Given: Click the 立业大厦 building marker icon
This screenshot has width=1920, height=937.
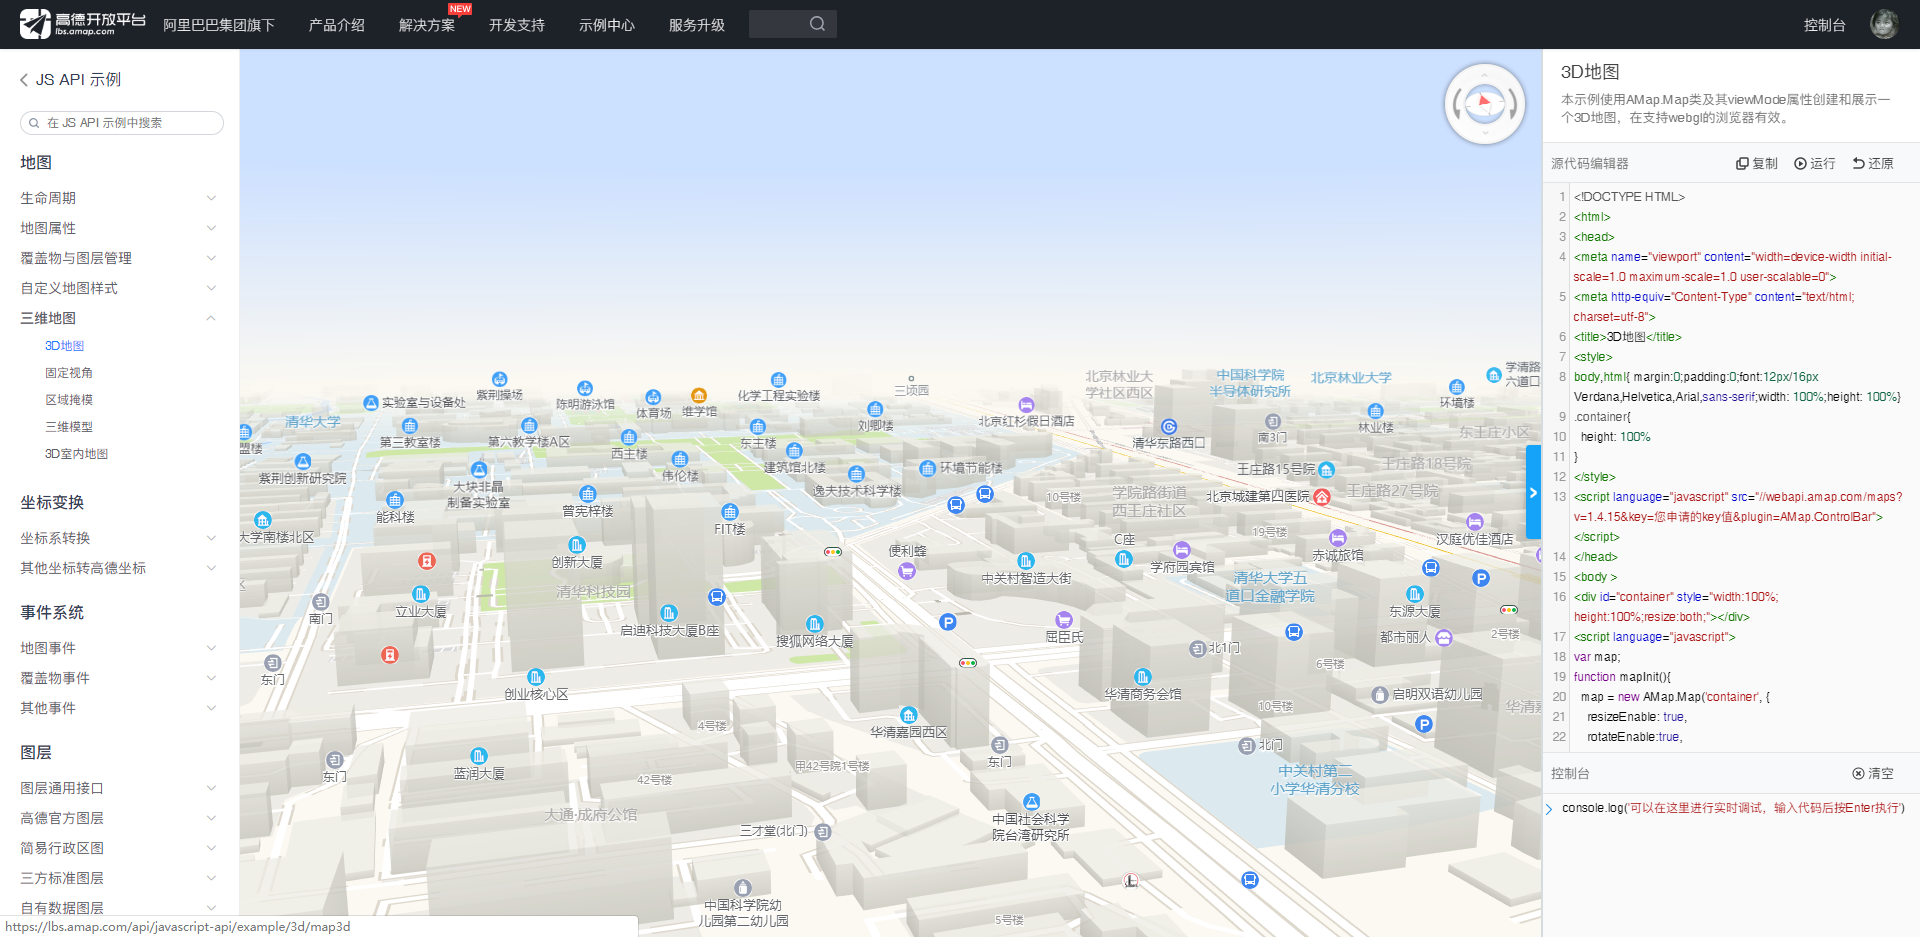Looking at the screenshot, I should (x=421, y=594).
